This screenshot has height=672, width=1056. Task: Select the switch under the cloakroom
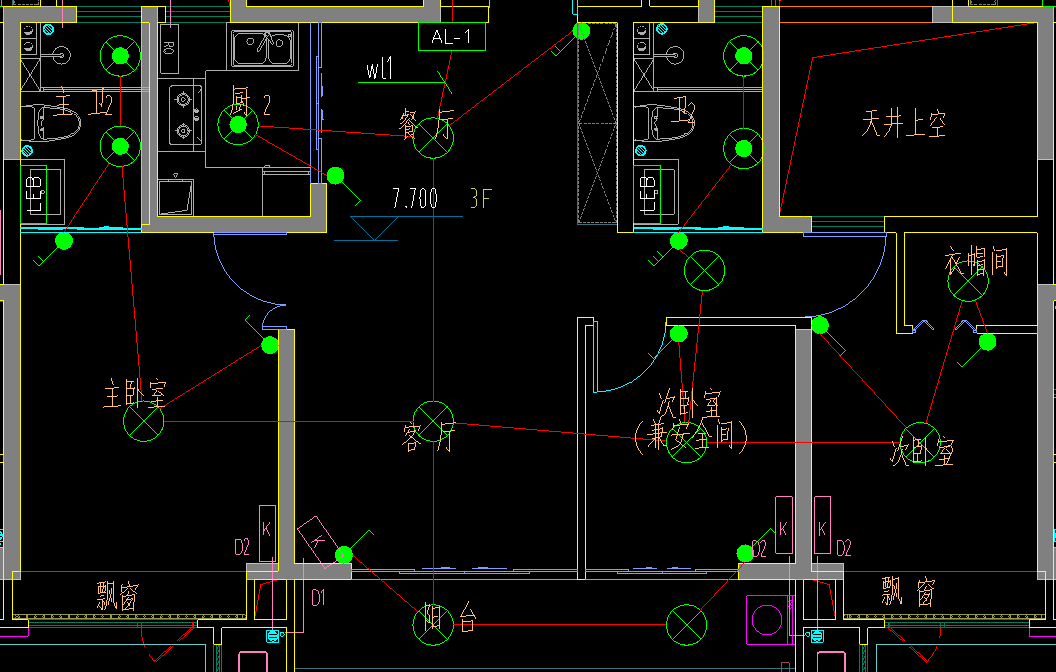[x=987, y=342]
